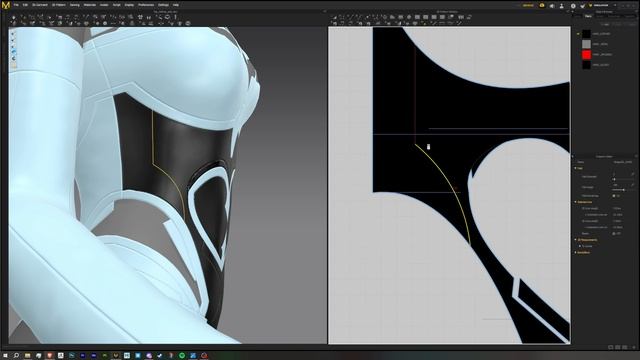The image size is (640, 360).
Task: Select the first black fabric swatch
Action: point(586,33)
